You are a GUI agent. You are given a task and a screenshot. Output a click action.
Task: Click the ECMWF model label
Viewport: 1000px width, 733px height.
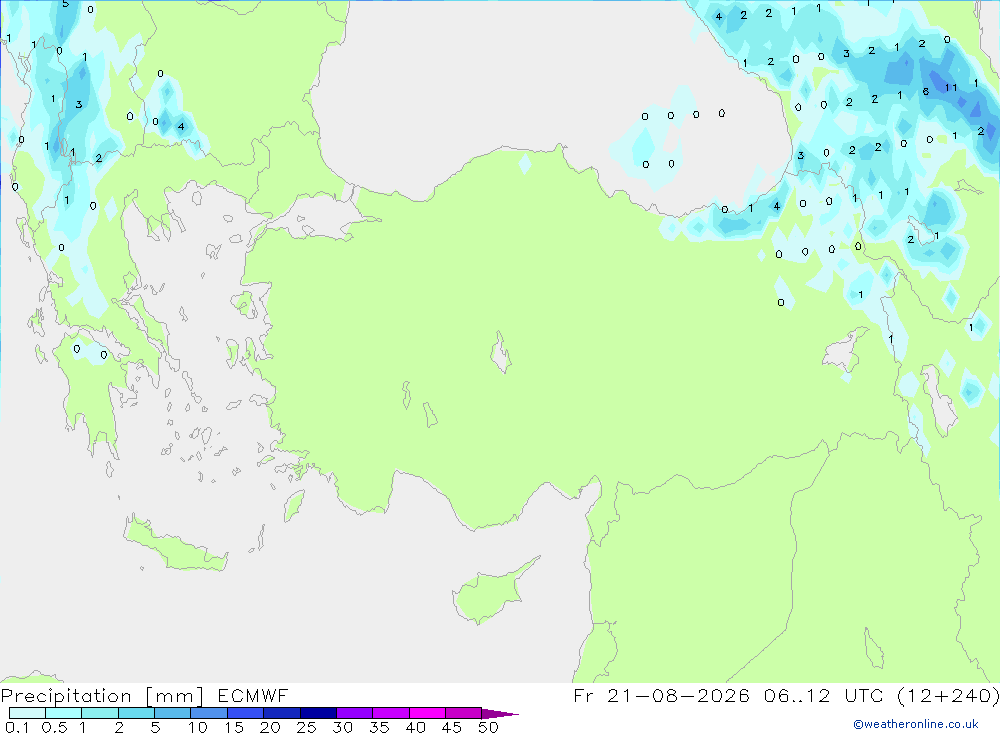click(x=253, y=695)
